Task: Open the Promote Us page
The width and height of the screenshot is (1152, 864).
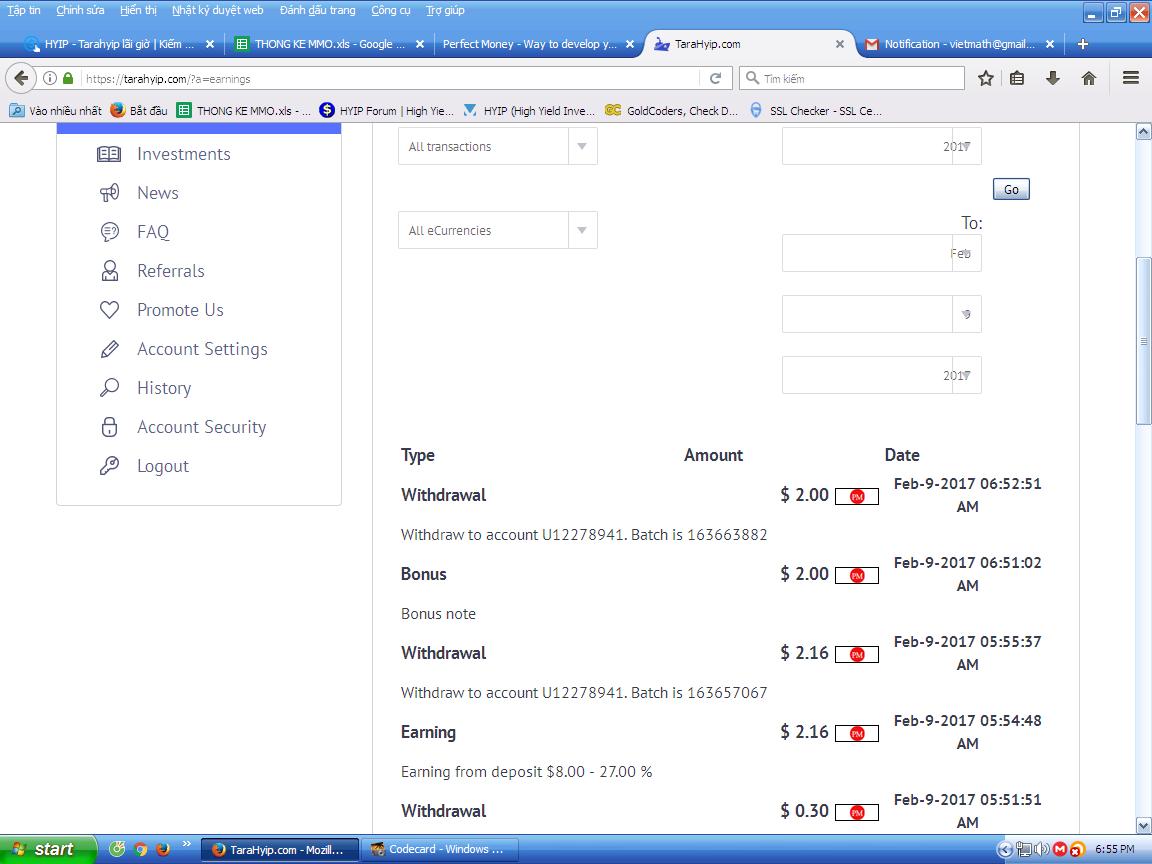Action: click(x=180, y=309)
